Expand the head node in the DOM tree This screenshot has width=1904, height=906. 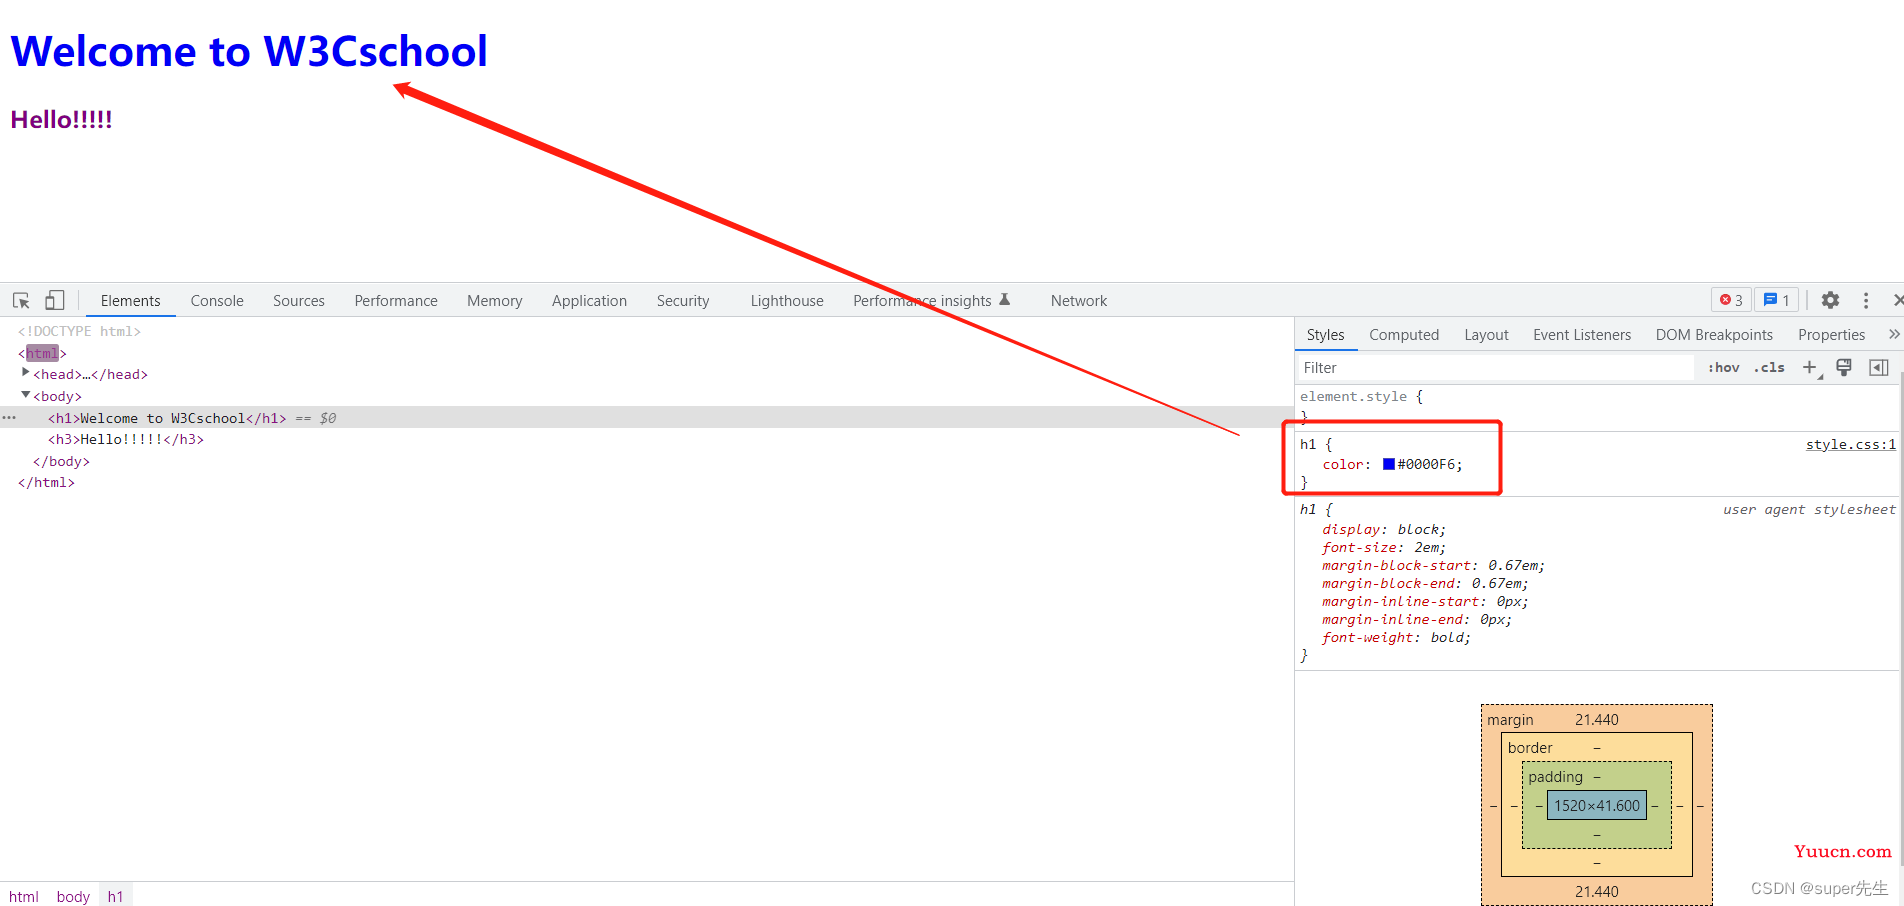point(26,373)
